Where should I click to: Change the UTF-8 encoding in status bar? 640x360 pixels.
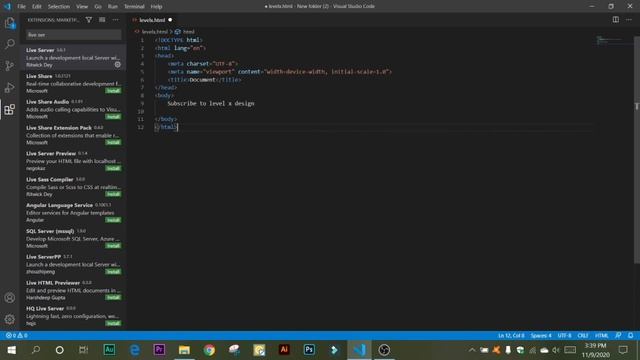564,336
